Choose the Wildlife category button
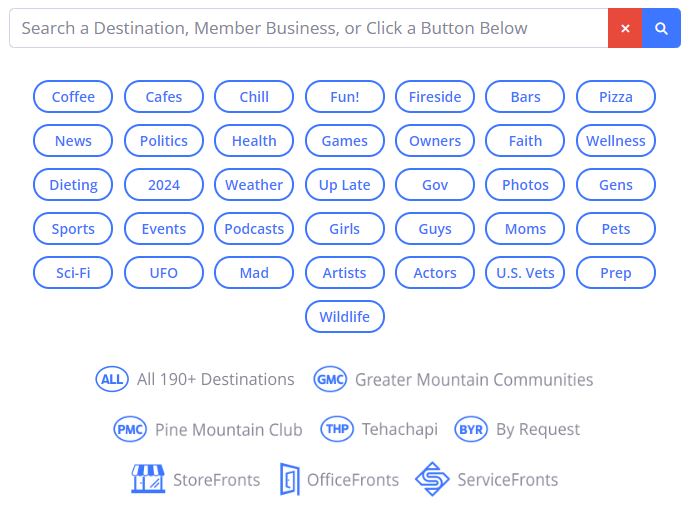Image resolution: width=691 pixels, height=512 pixels. pos(345,317)
